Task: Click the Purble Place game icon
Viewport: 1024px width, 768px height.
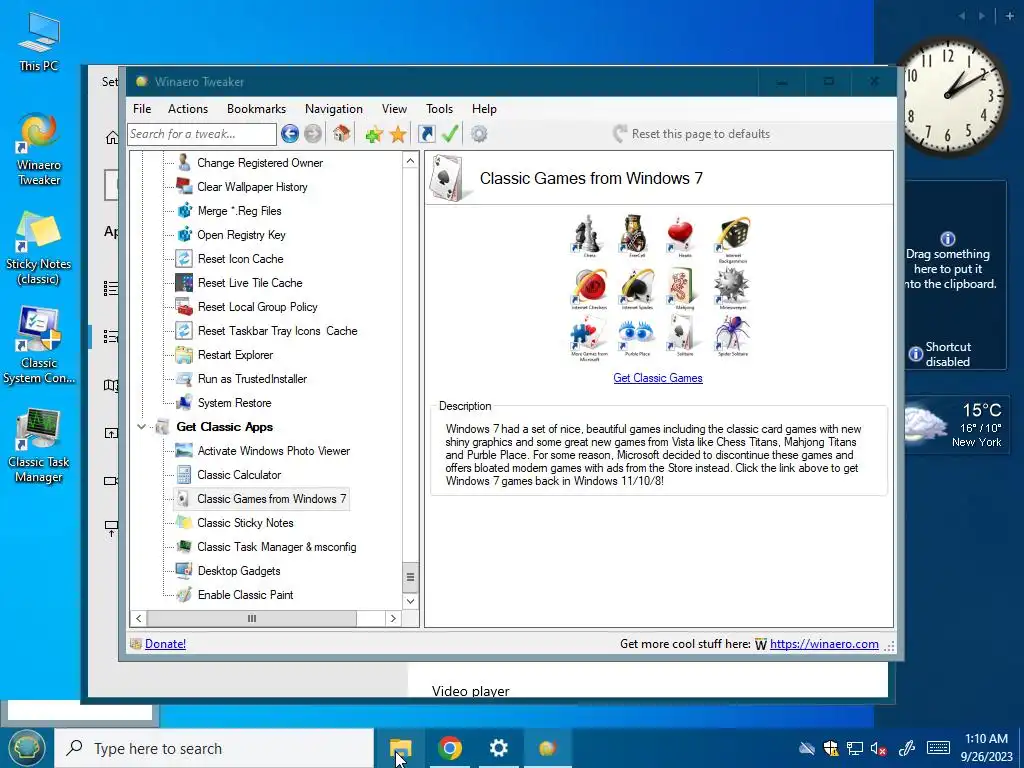Action: click(636, 336)
